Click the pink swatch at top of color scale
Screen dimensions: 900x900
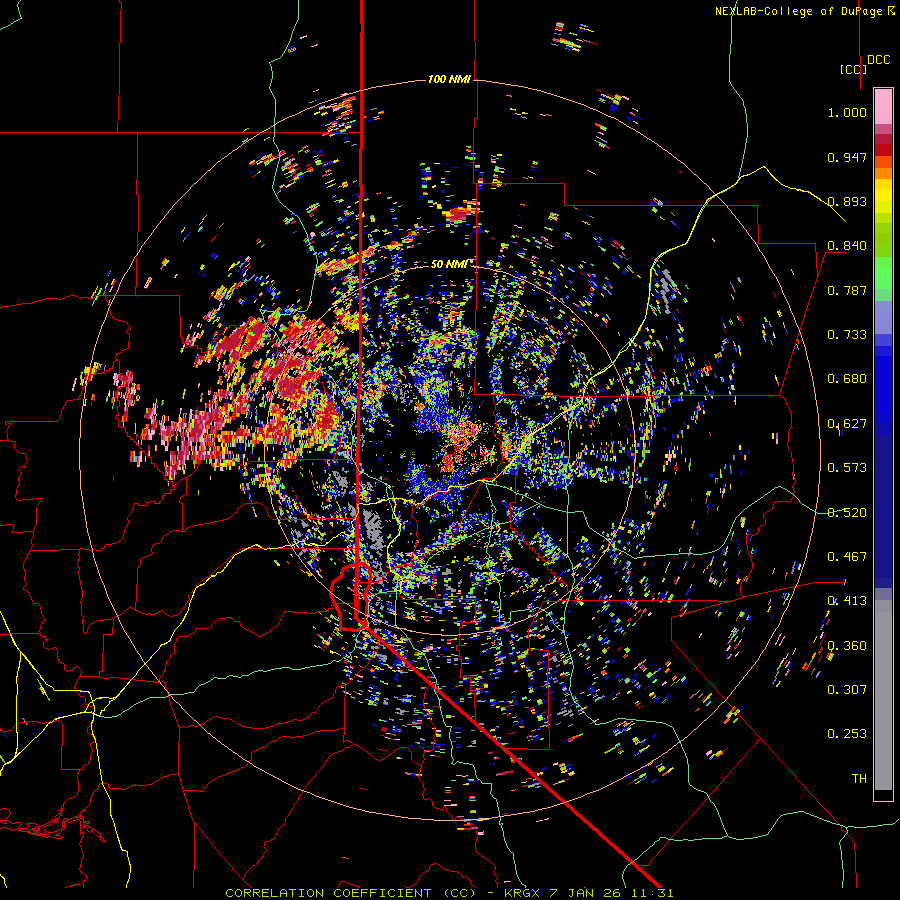pyautogui.click(x=883, y=107)
